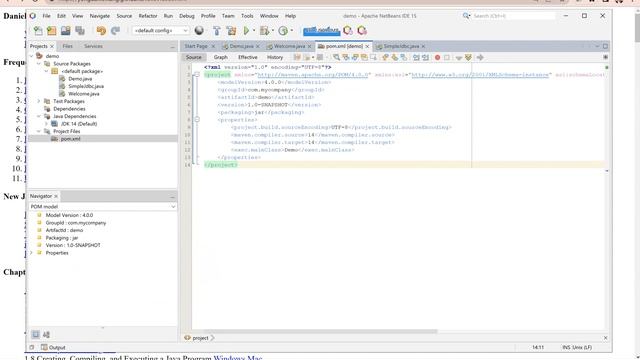Switch to Effective POM view
This screenshot has width=640, height=360.
pyautogui.click(x=247, y=58)
